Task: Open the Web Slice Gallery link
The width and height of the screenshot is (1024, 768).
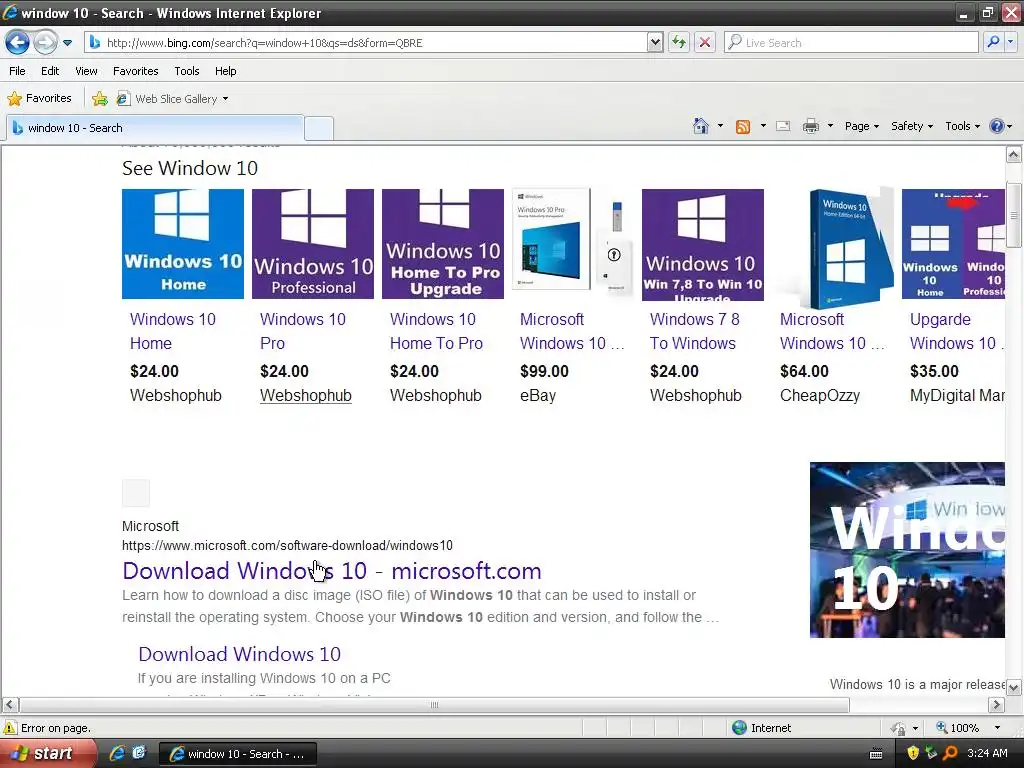Action: 172,99
